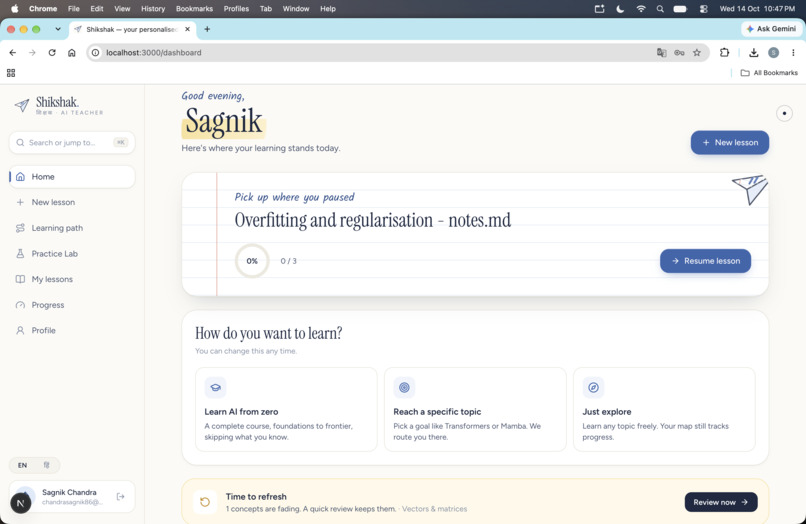This screenshot has height=524, width=806.
Task: Click the battery status icon
Action: click(x=680, y=9)
